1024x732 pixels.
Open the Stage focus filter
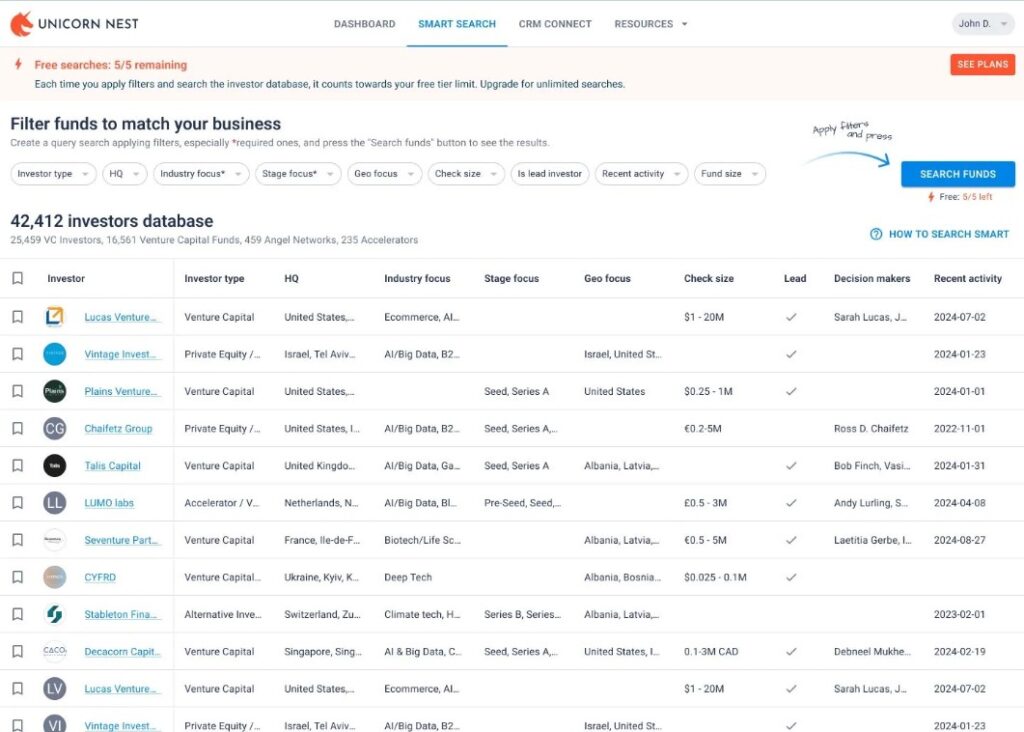click(298, 174)
